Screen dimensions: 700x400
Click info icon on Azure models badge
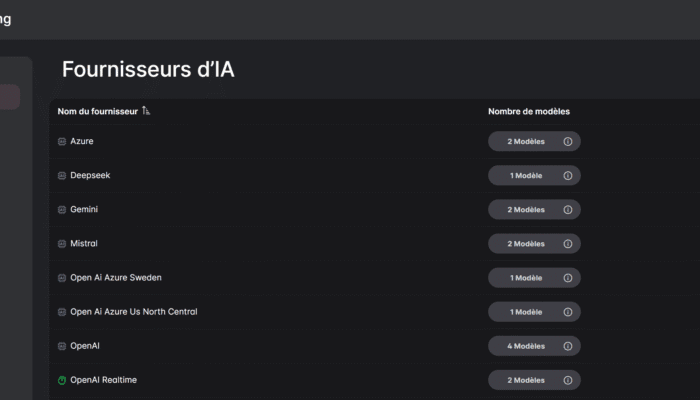(568, 142)
